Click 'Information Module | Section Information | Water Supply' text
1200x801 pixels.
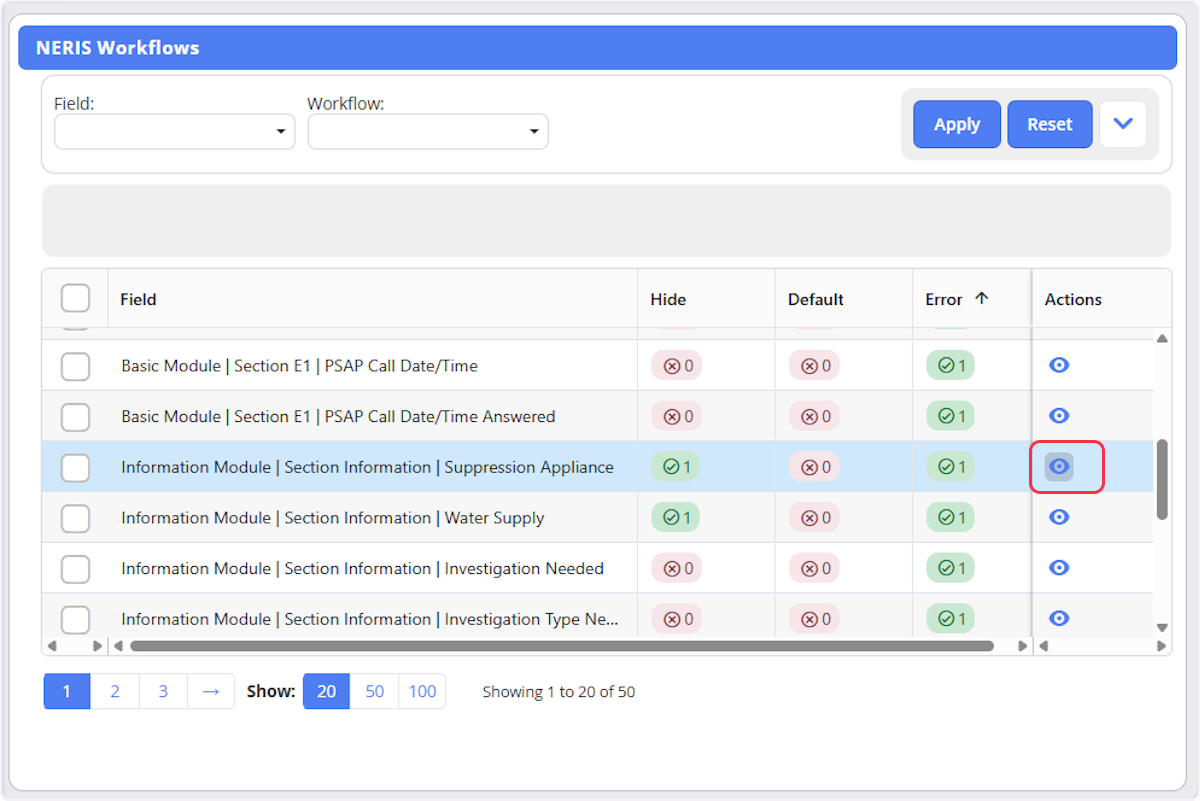point(333,518)
